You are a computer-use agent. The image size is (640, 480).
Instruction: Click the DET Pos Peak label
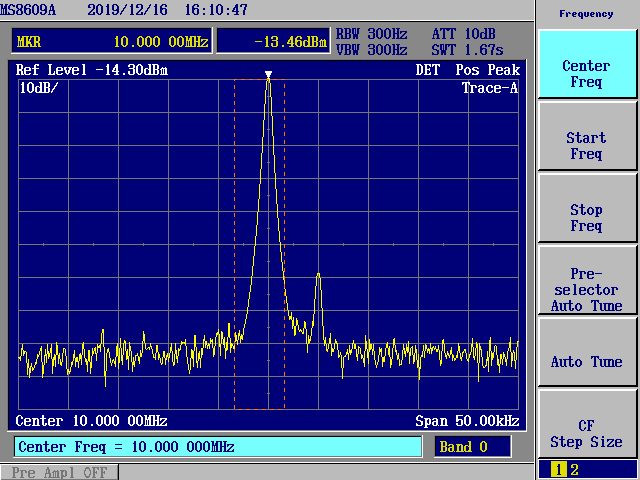tap(468, 70)
